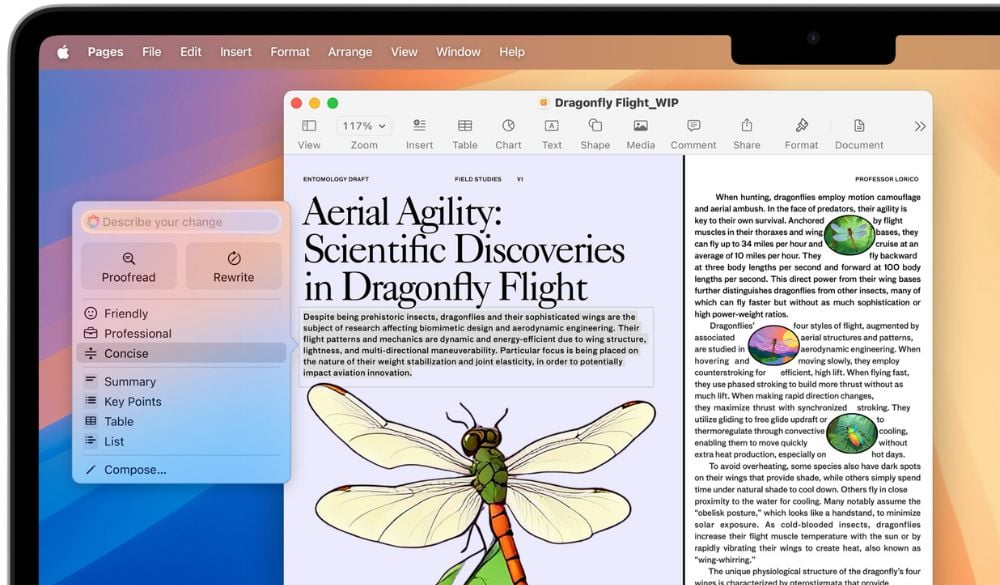Viewport: 1000px width, 585px height.
Task: Close the Dragonfly Flight_WIP window
Action: tap(297, 103)
